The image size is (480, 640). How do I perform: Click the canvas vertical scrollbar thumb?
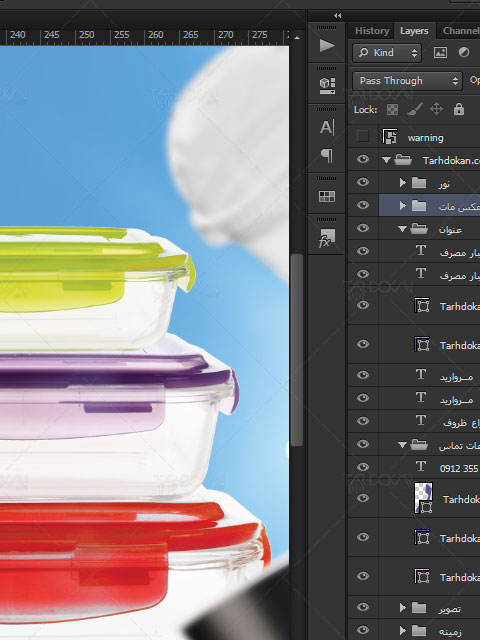pyautogui.click(x=297, y=350)
